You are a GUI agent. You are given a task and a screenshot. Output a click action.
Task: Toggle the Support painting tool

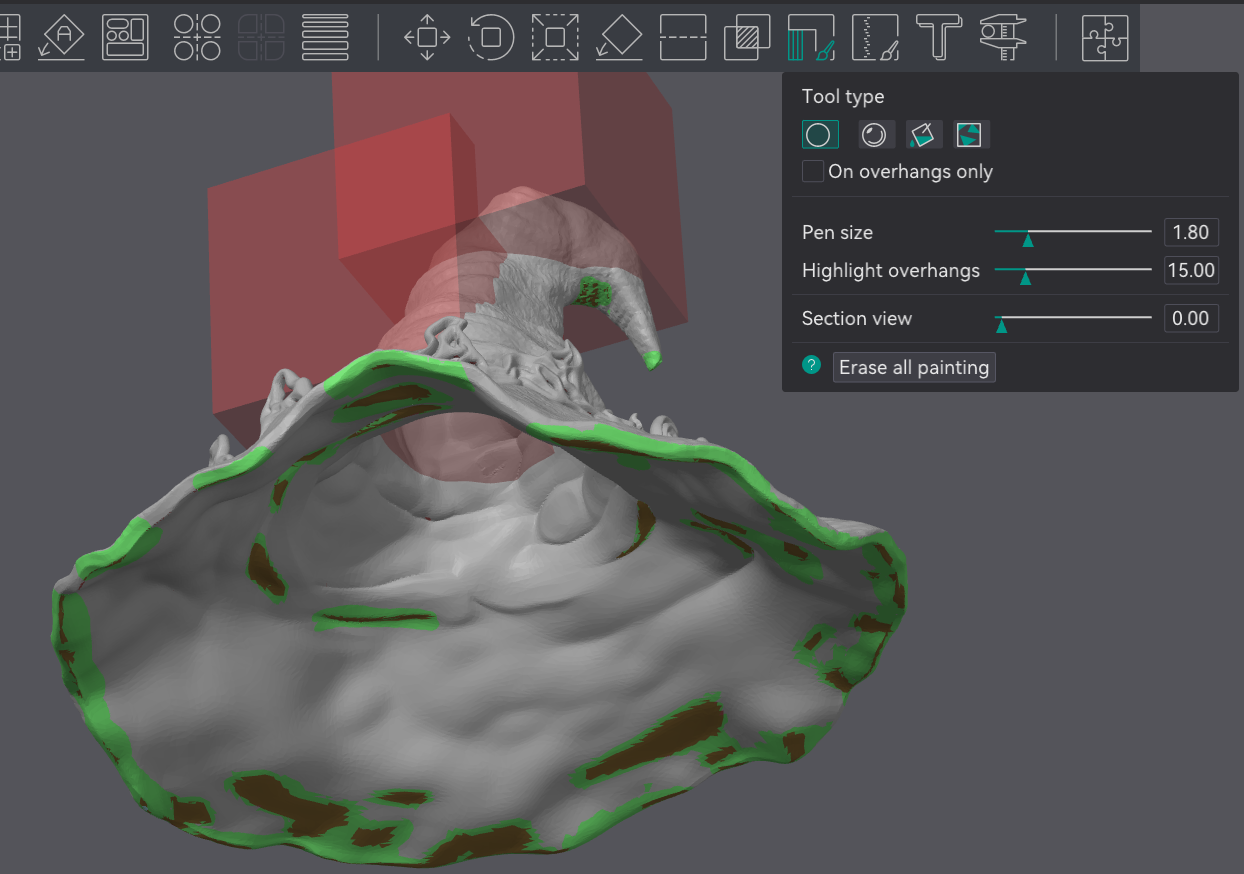click(811, 37)
